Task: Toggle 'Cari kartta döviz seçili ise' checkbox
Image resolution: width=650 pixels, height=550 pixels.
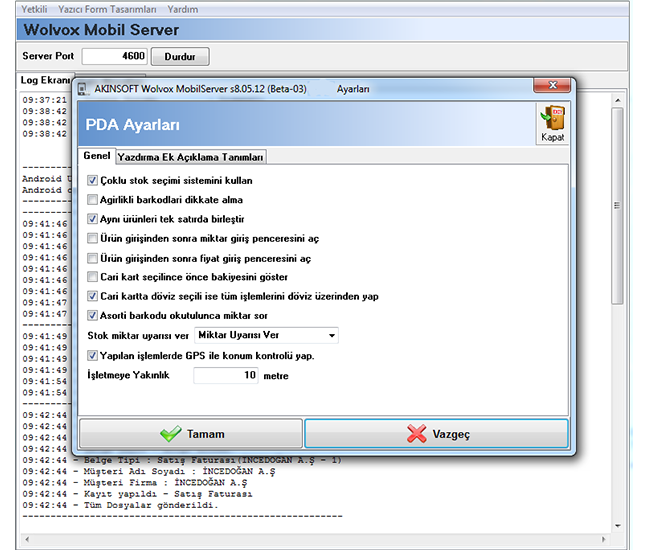Action: click(x=92, y=296)
